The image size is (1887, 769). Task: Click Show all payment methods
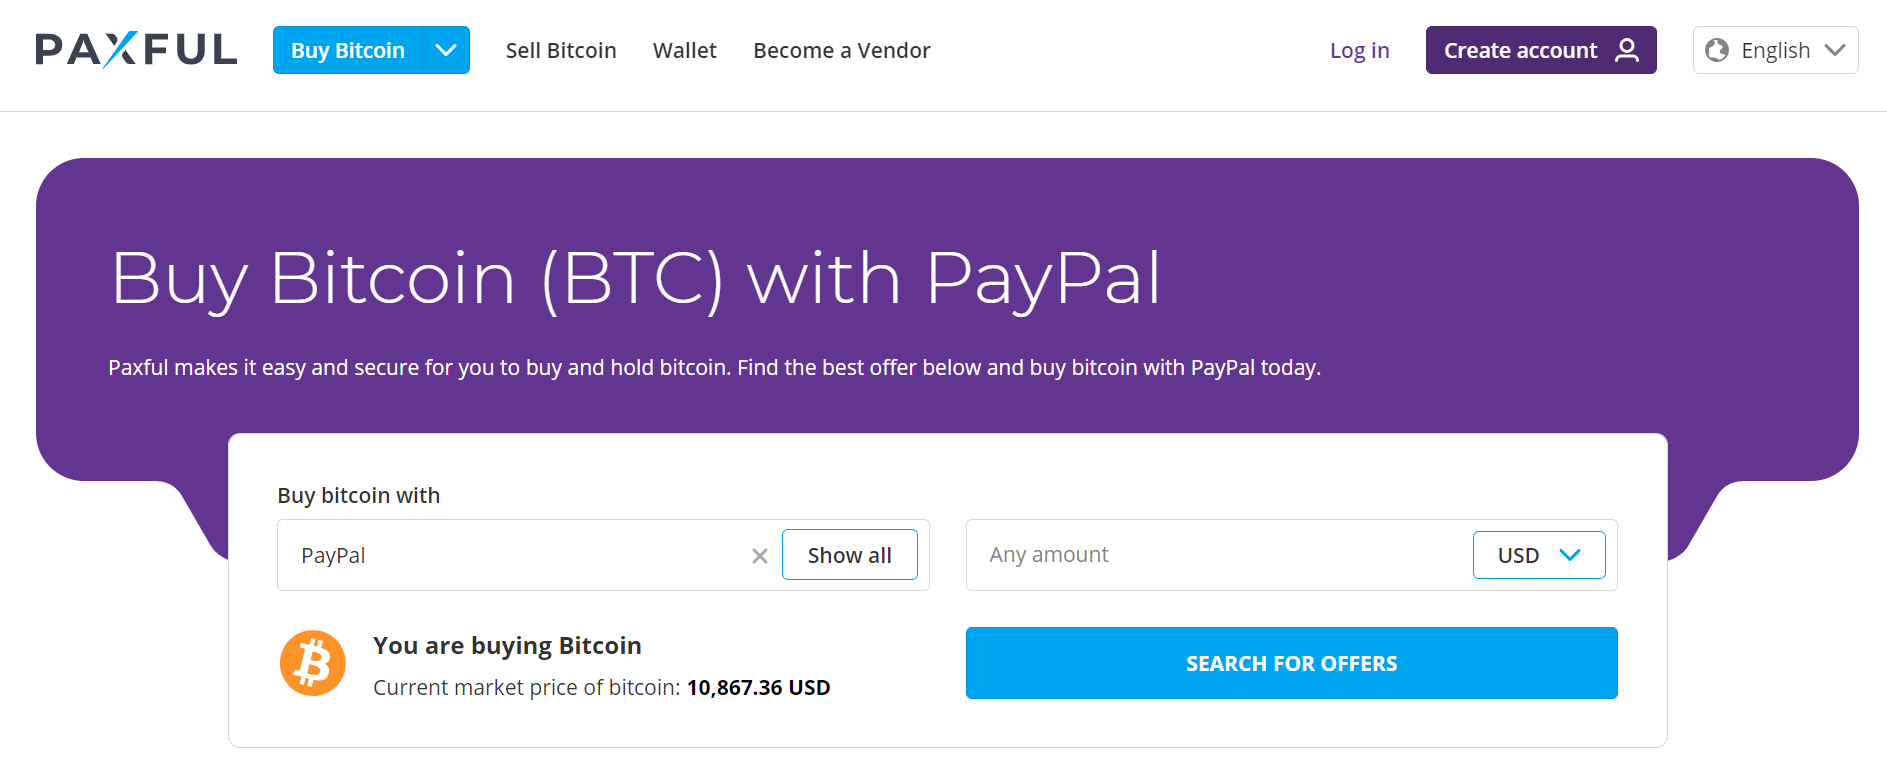coord(850,555)
